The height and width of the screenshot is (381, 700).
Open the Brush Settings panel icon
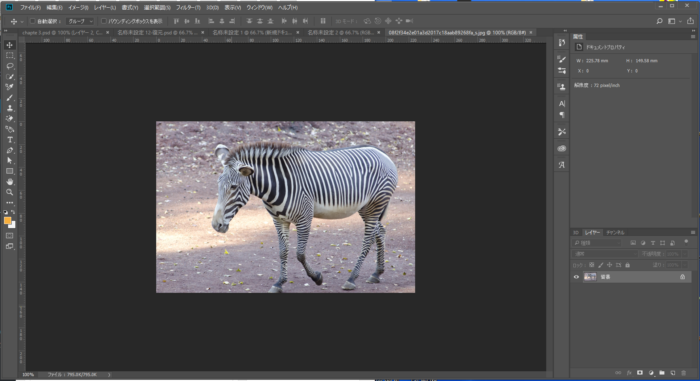(x=562, y=59)
